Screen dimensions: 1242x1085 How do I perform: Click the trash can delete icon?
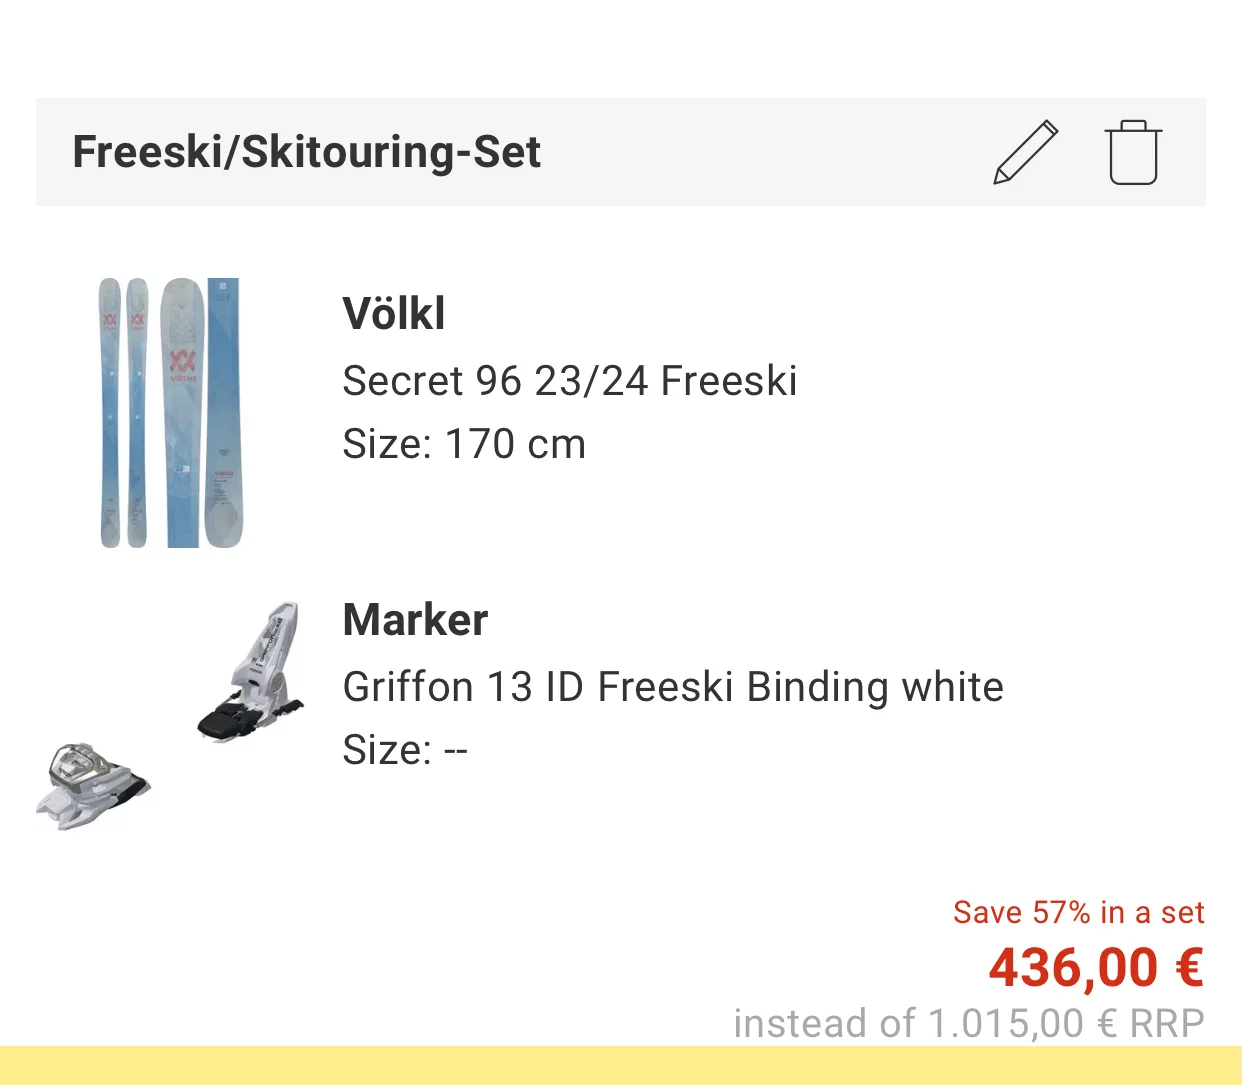click(x=1133, y=153)
